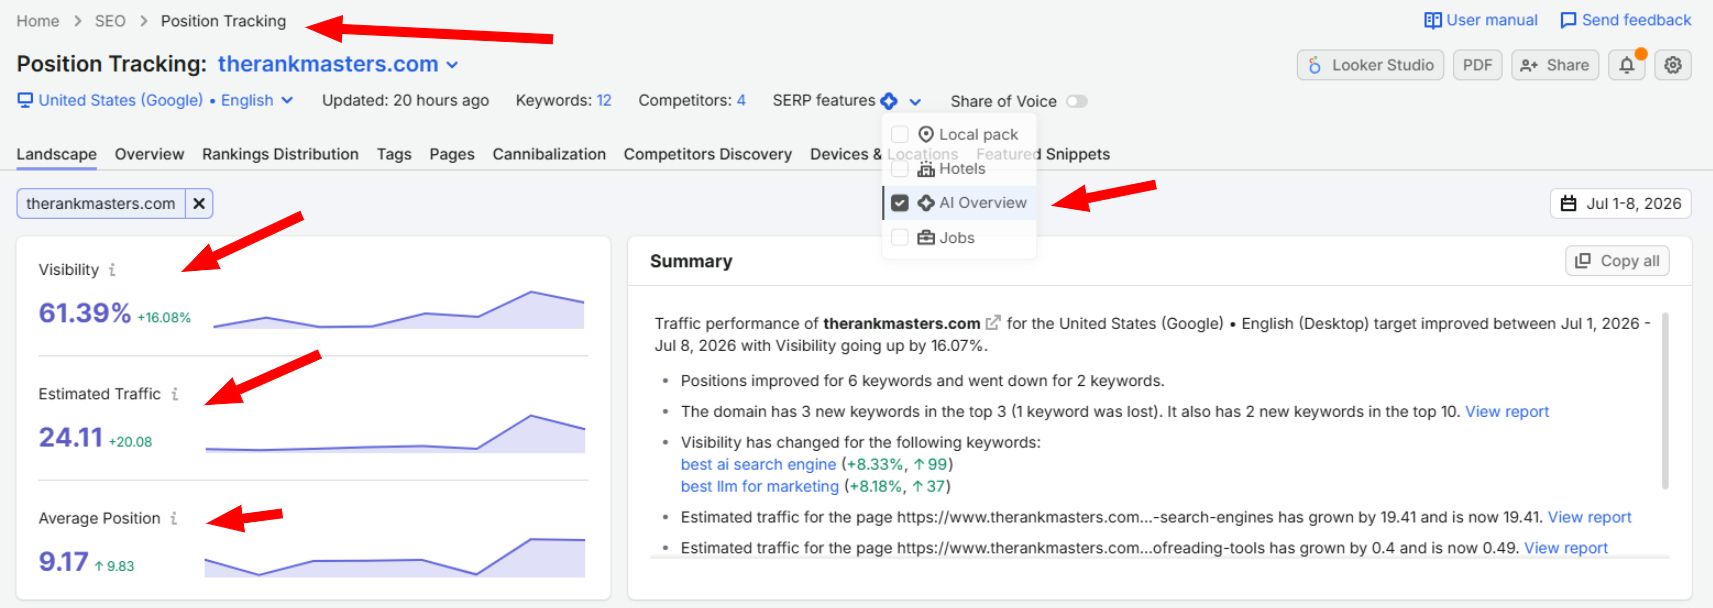Expand the therankmasters.com domain dropdown
This screenshot has height=608, width=1713.
click(x=452, y=65)
